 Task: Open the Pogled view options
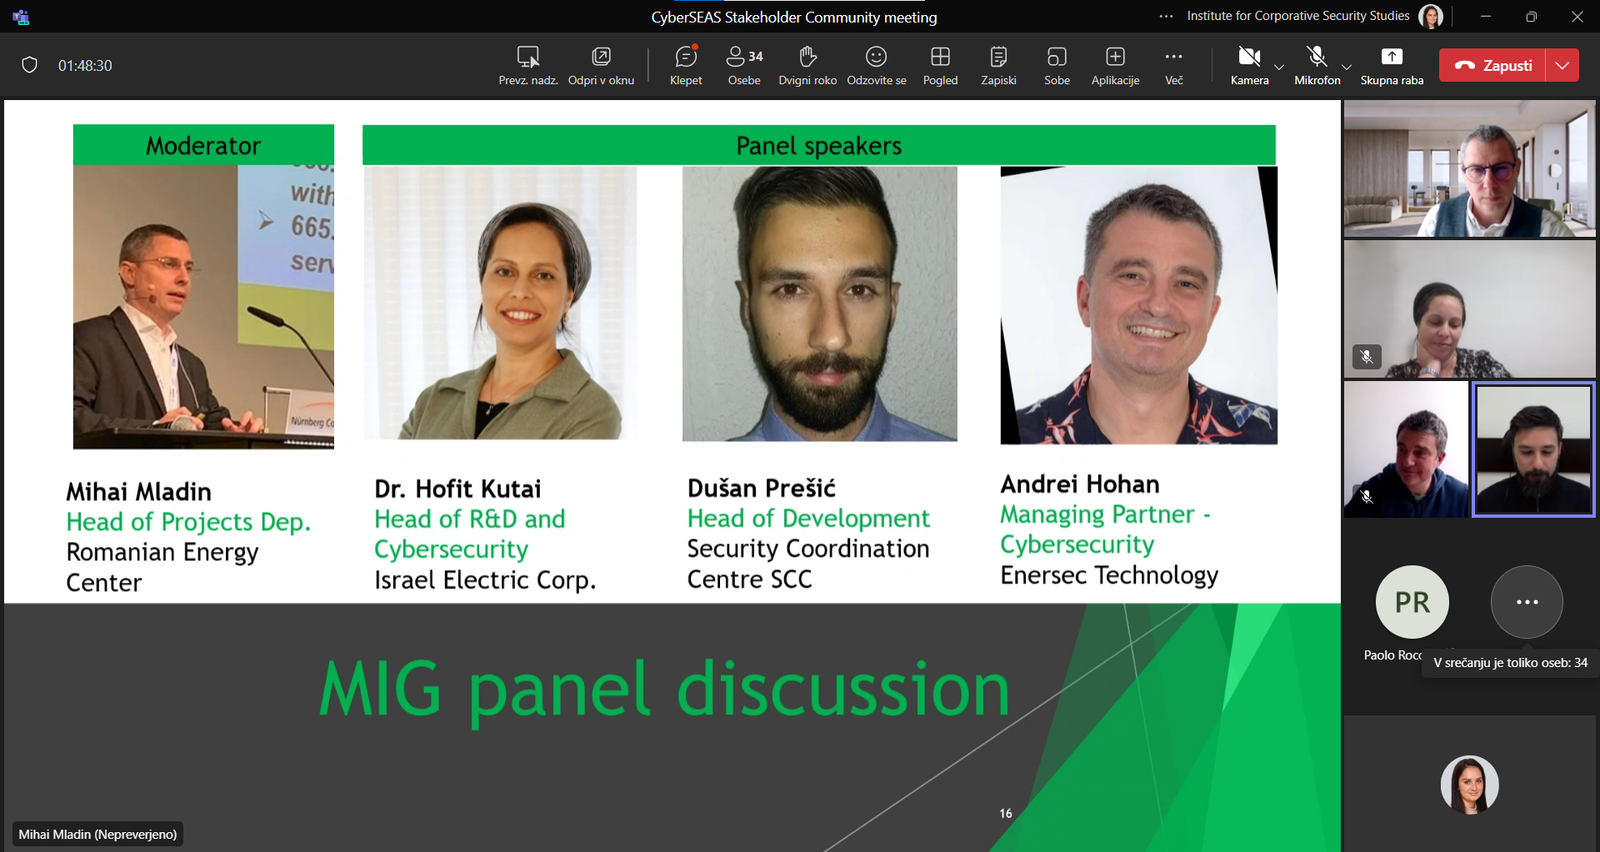pos(940,65)
